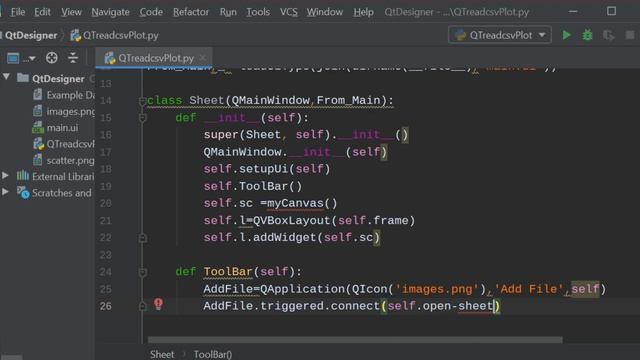Open the Run menu
640x360 pixels.
coord(228,12)
